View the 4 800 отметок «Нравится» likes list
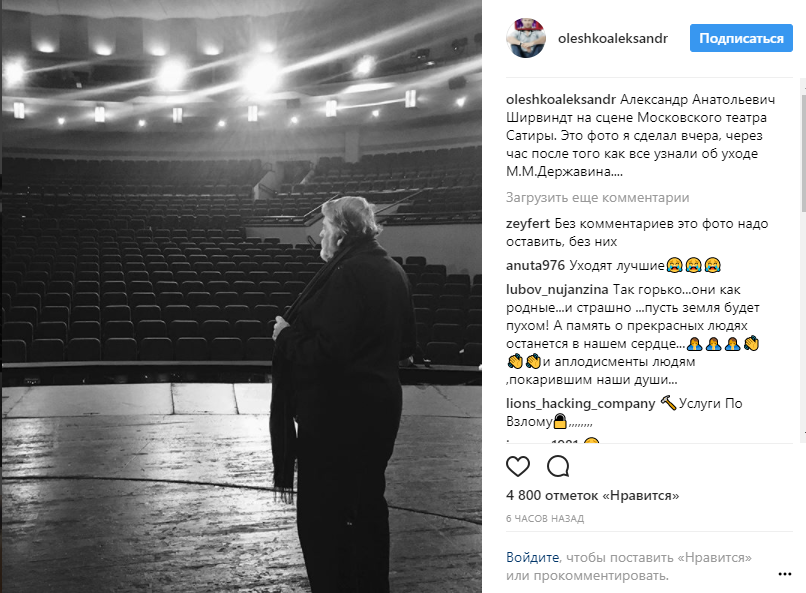Image resolution: width=806 pixels, height=593 pixels. click(592, 495)
